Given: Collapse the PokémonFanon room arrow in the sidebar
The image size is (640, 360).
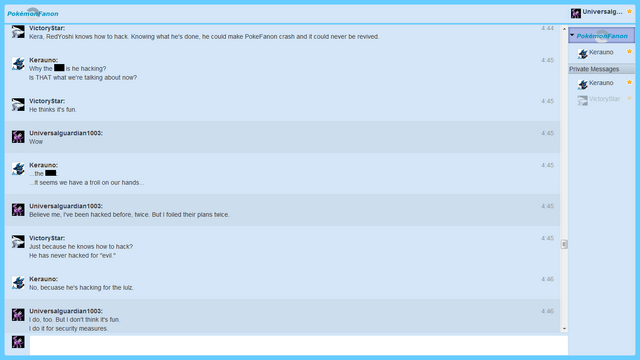Looking at the screenshot, I should pos(572,35).
